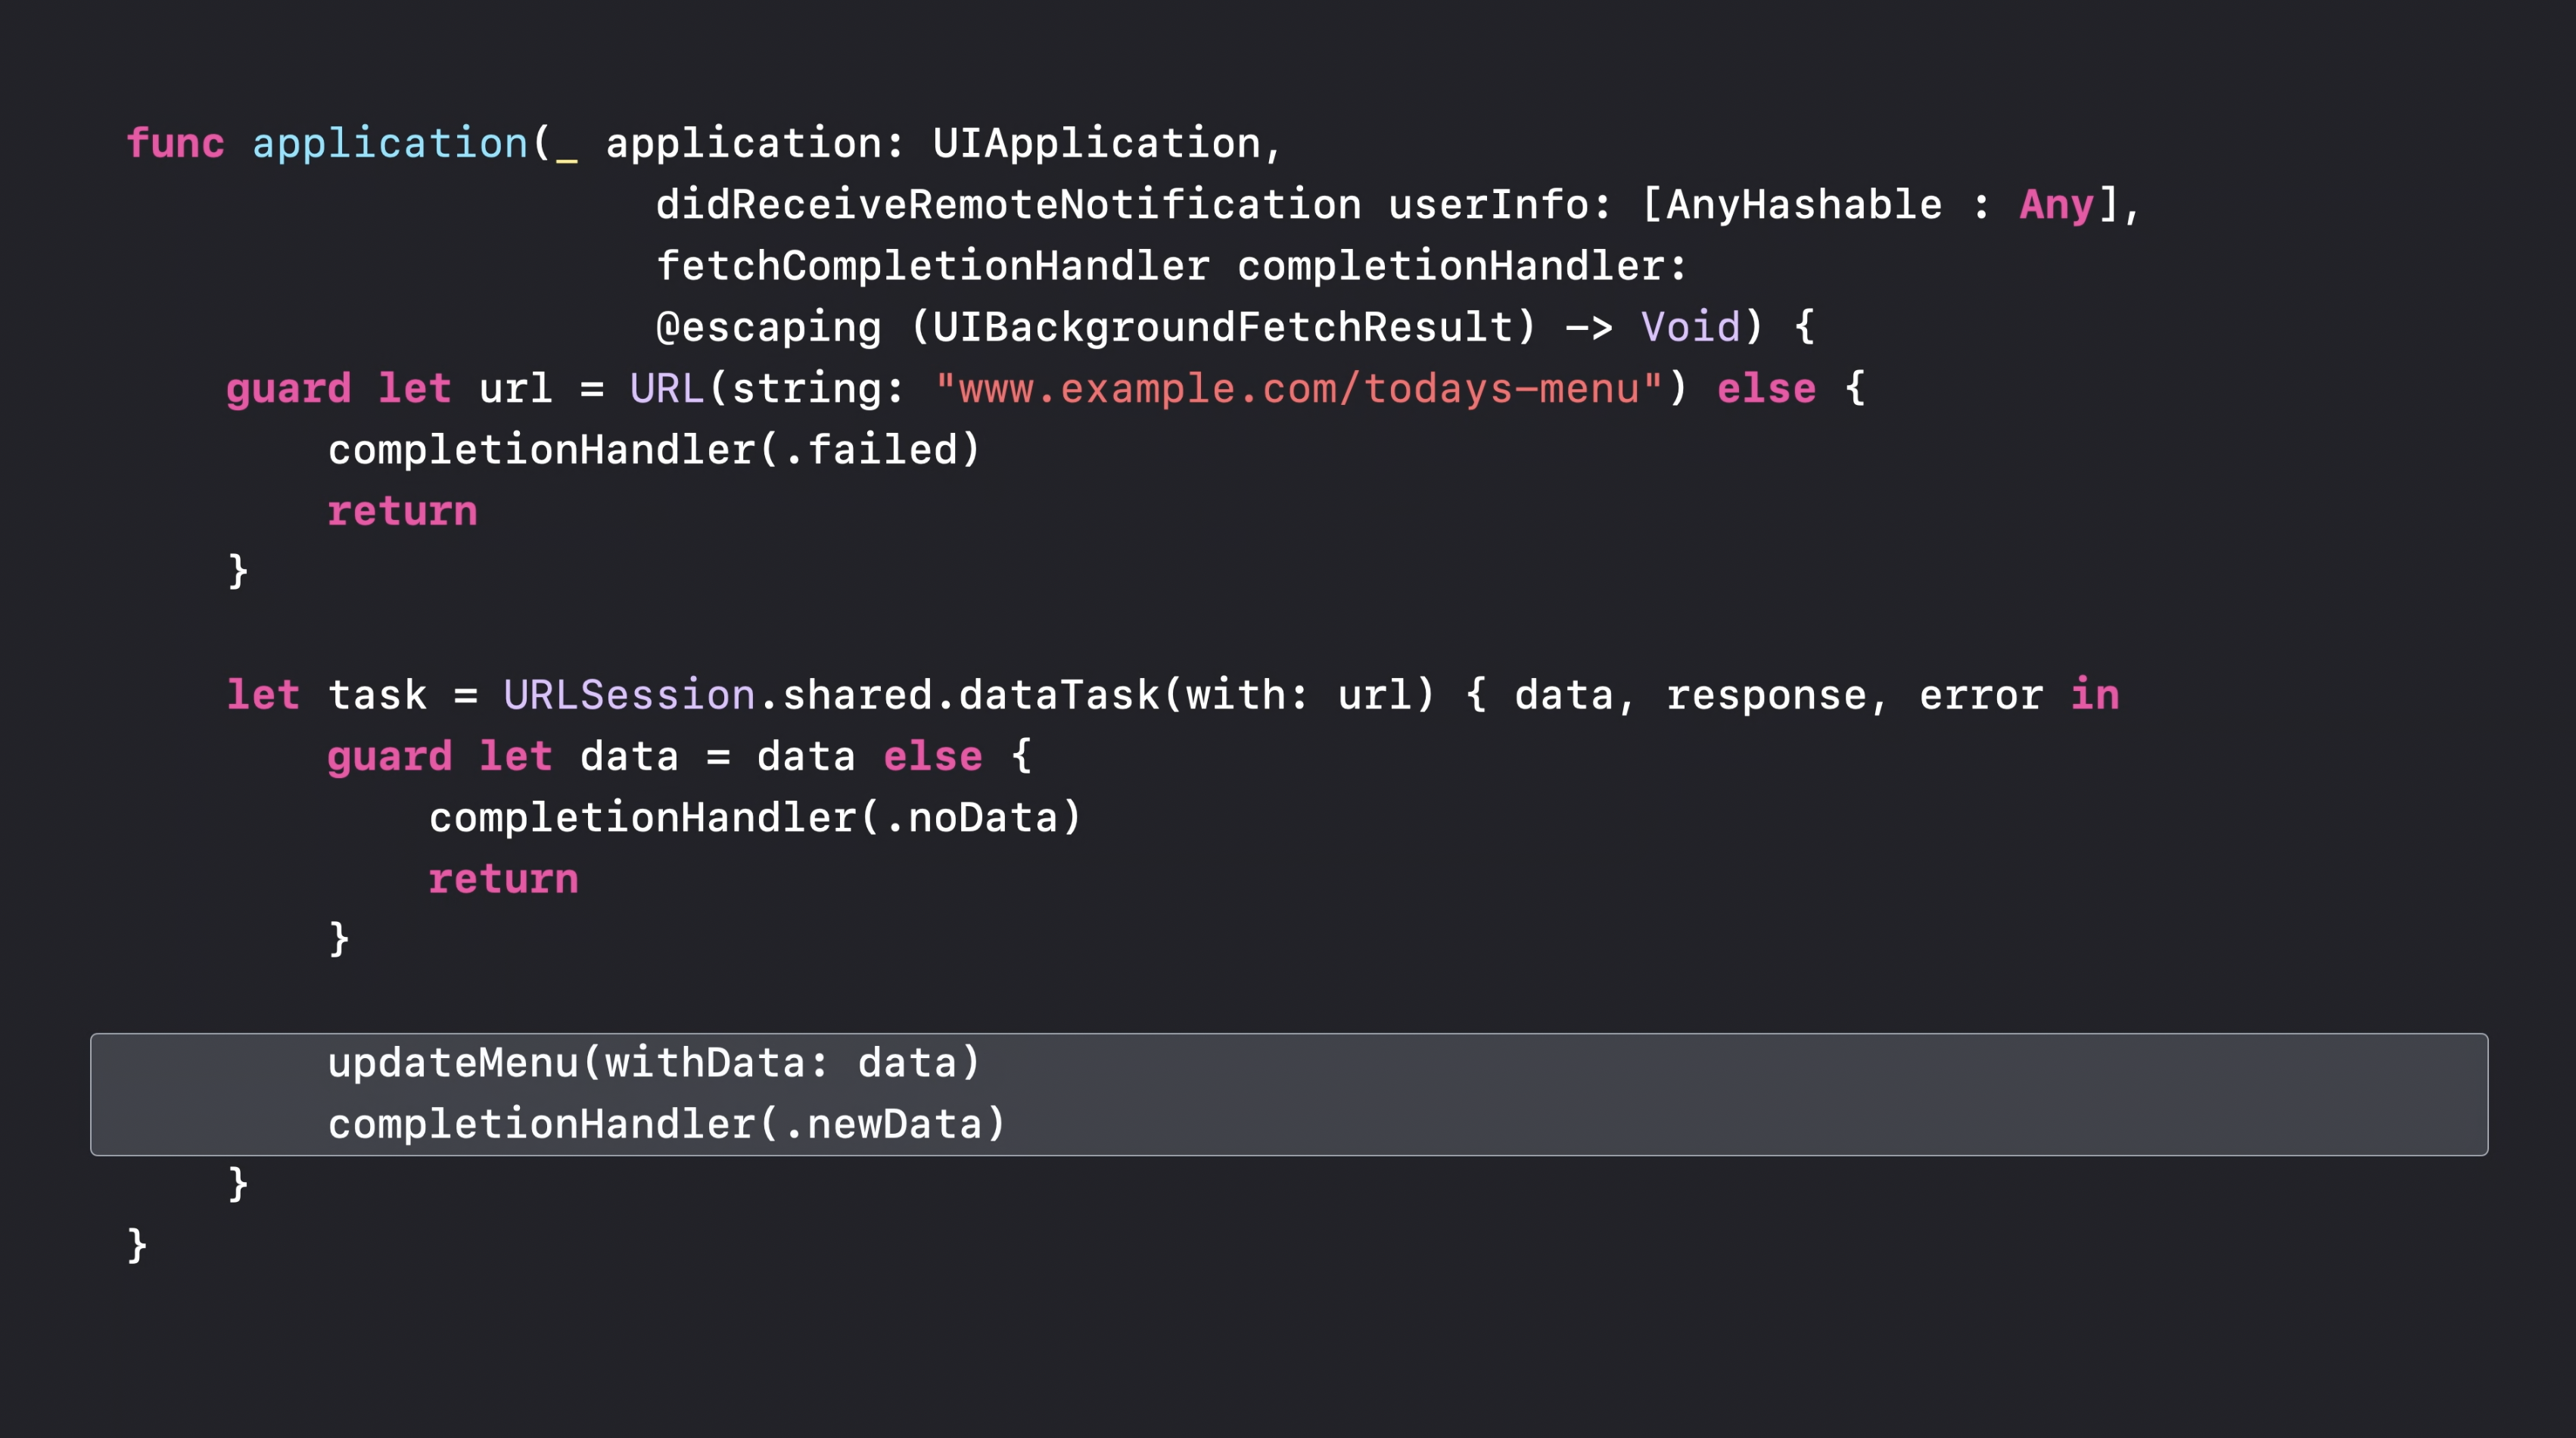The image size is (2576, 1438).
Task: Click the func keyword
Action: coord(175,143)
